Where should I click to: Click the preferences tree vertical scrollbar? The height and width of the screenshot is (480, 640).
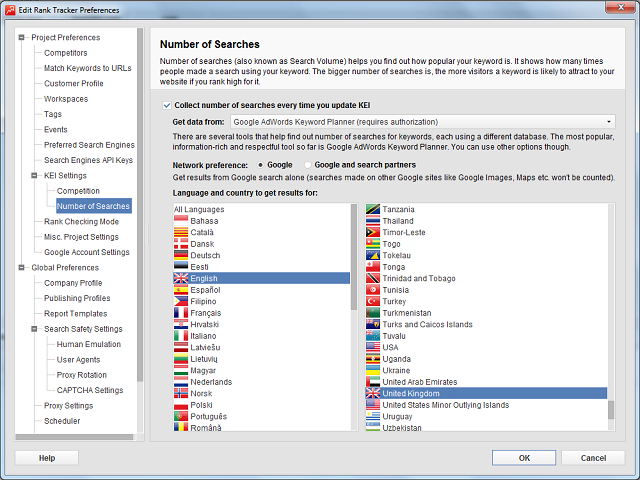point(140,204)
